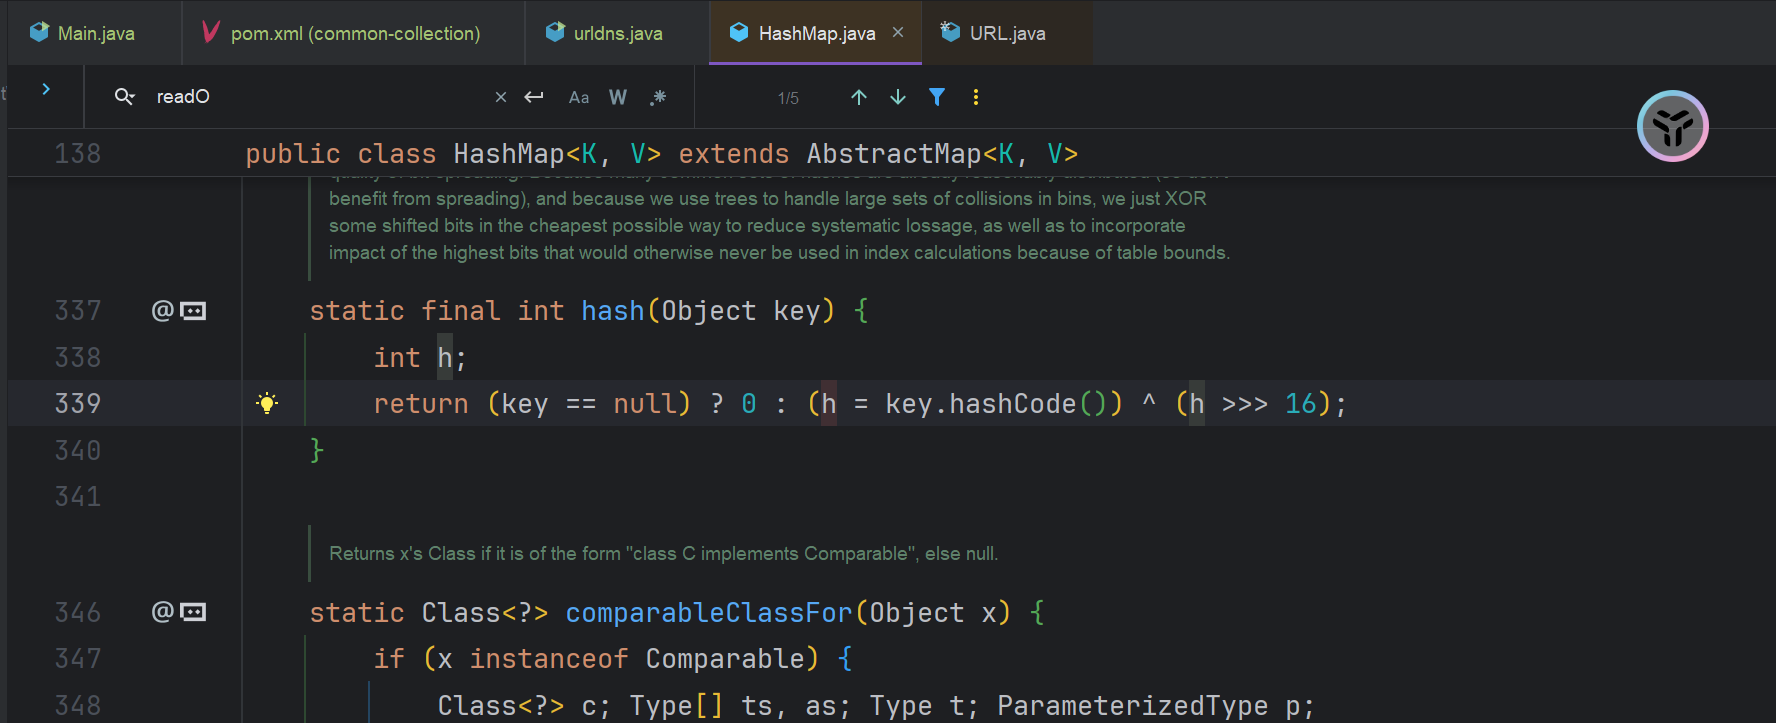1776x723 pixels.
Task: Switch to the Main.java tab
Action: (95, 33)
